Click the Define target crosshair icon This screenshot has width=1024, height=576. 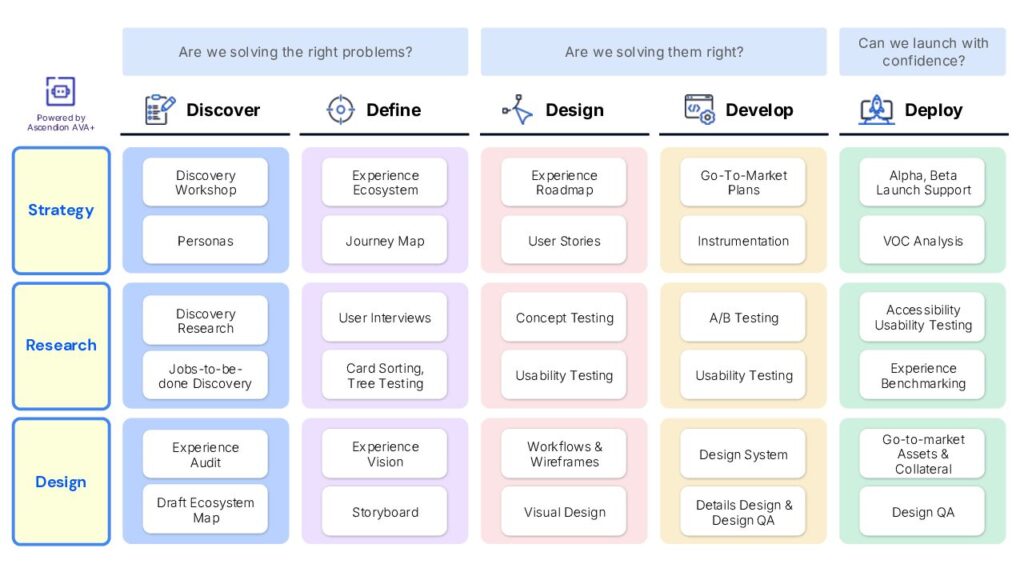340,110
